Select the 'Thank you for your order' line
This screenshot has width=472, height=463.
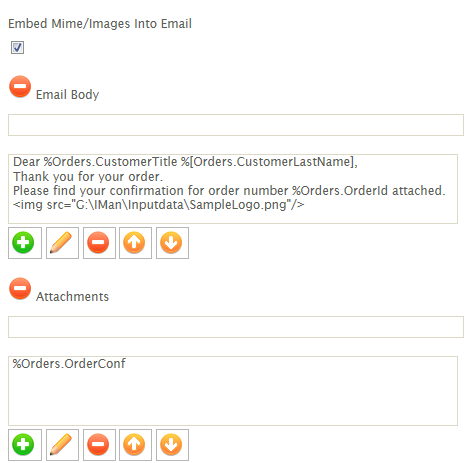pos(88,176)
